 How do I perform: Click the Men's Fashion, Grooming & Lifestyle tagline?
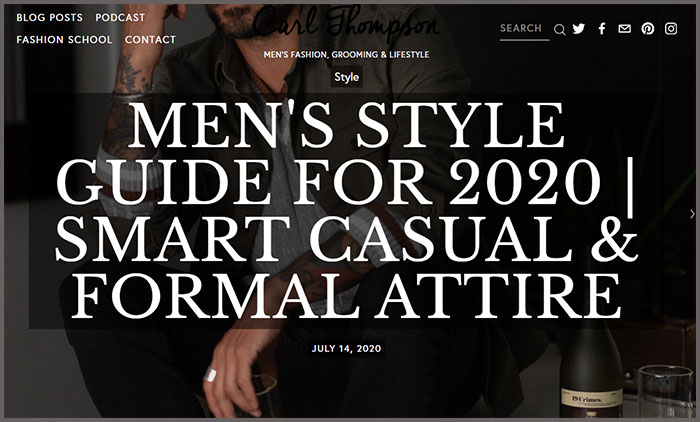tap(346, 54)
